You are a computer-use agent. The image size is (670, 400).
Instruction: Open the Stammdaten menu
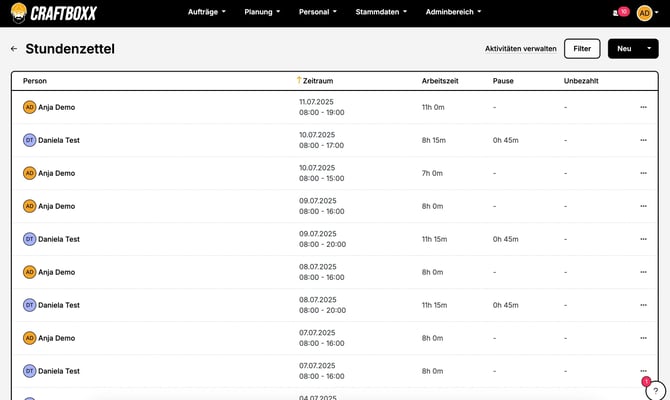click(x=380, y=12)
